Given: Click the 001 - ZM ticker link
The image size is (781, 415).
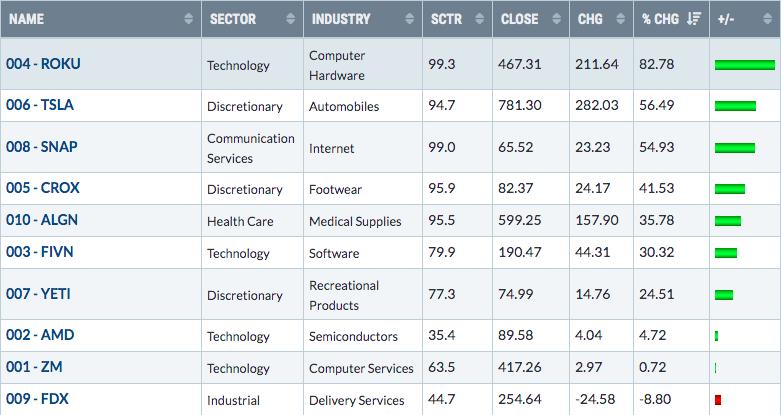Looking at the screenshot, I should tap(35, 367).
